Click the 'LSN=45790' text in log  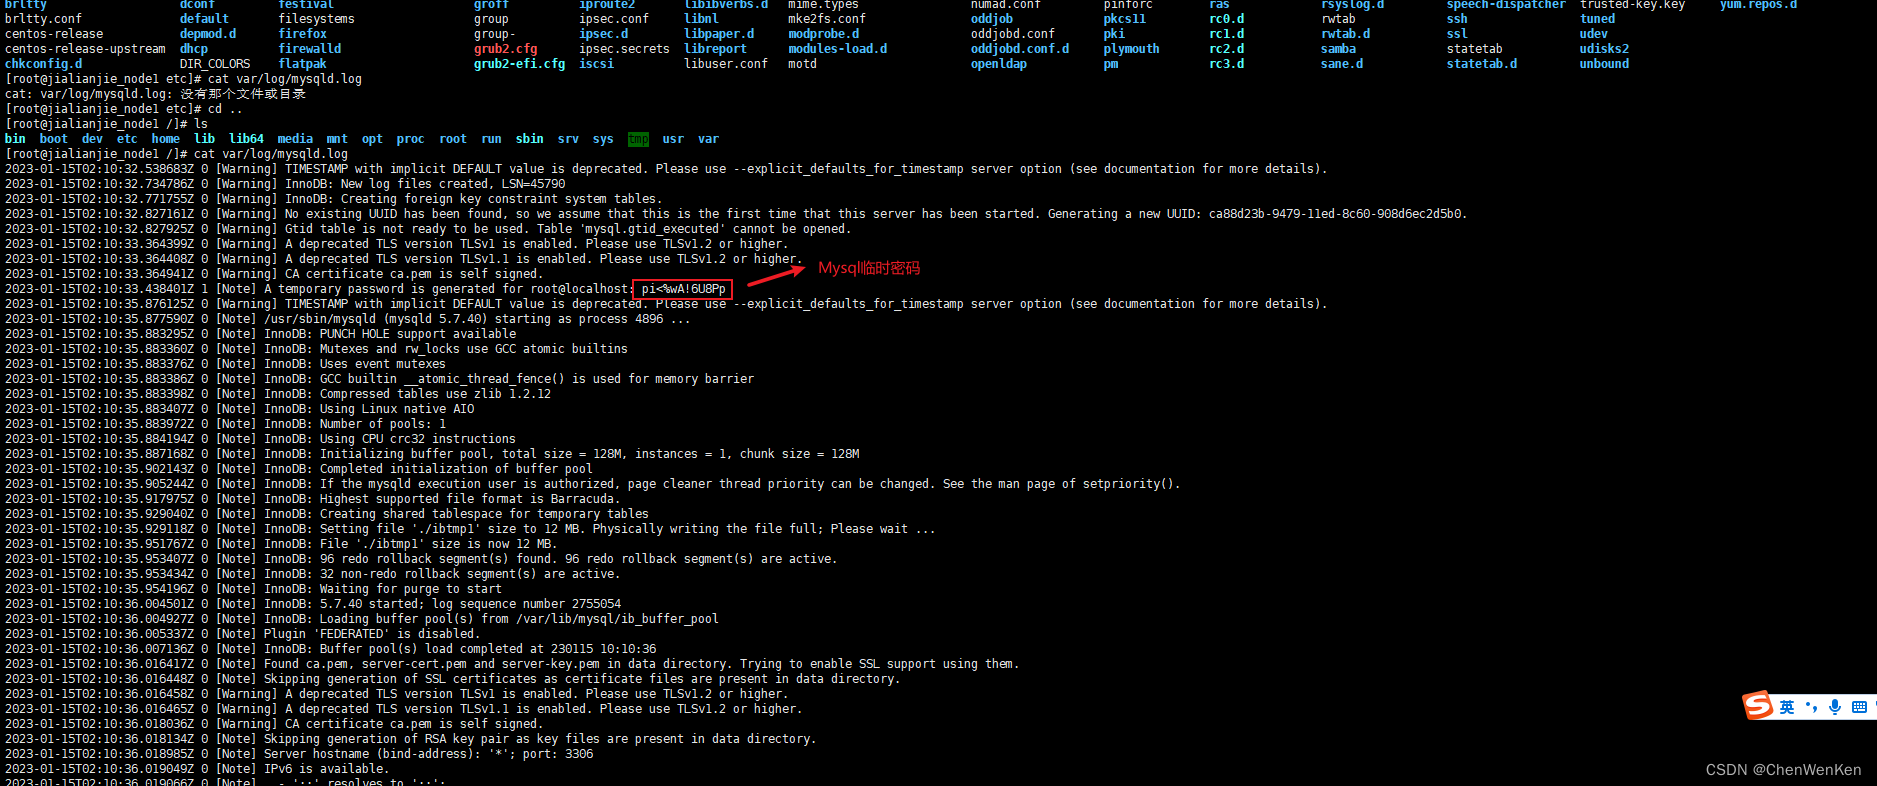pos(533,184)
